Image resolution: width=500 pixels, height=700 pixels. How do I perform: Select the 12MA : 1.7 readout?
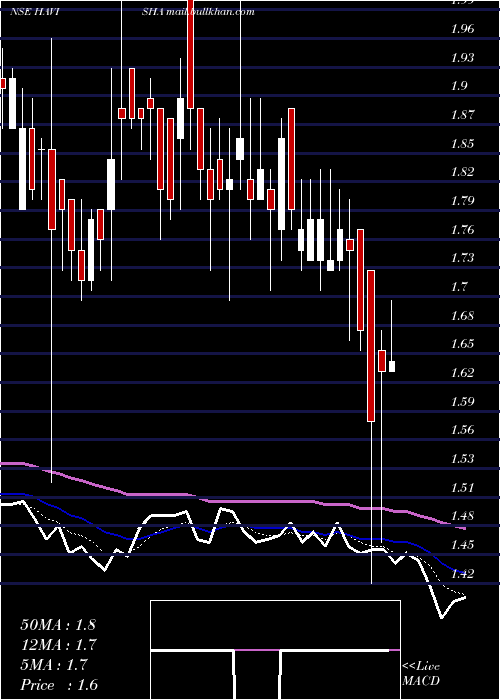(59, 645)
